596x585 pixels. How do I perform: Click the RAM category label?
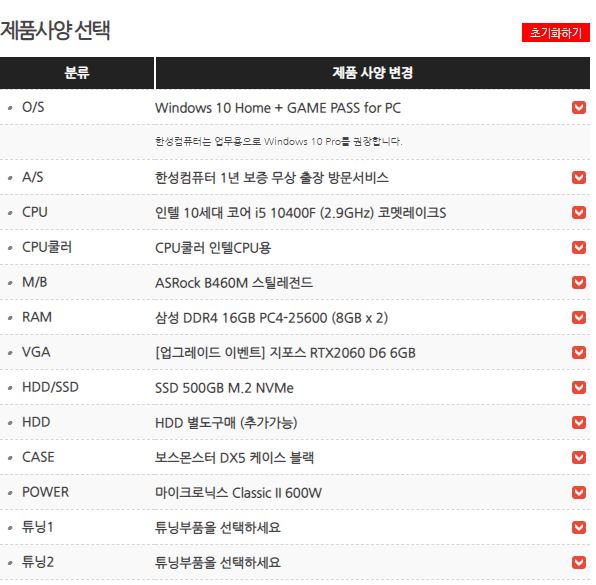(37, 317)
